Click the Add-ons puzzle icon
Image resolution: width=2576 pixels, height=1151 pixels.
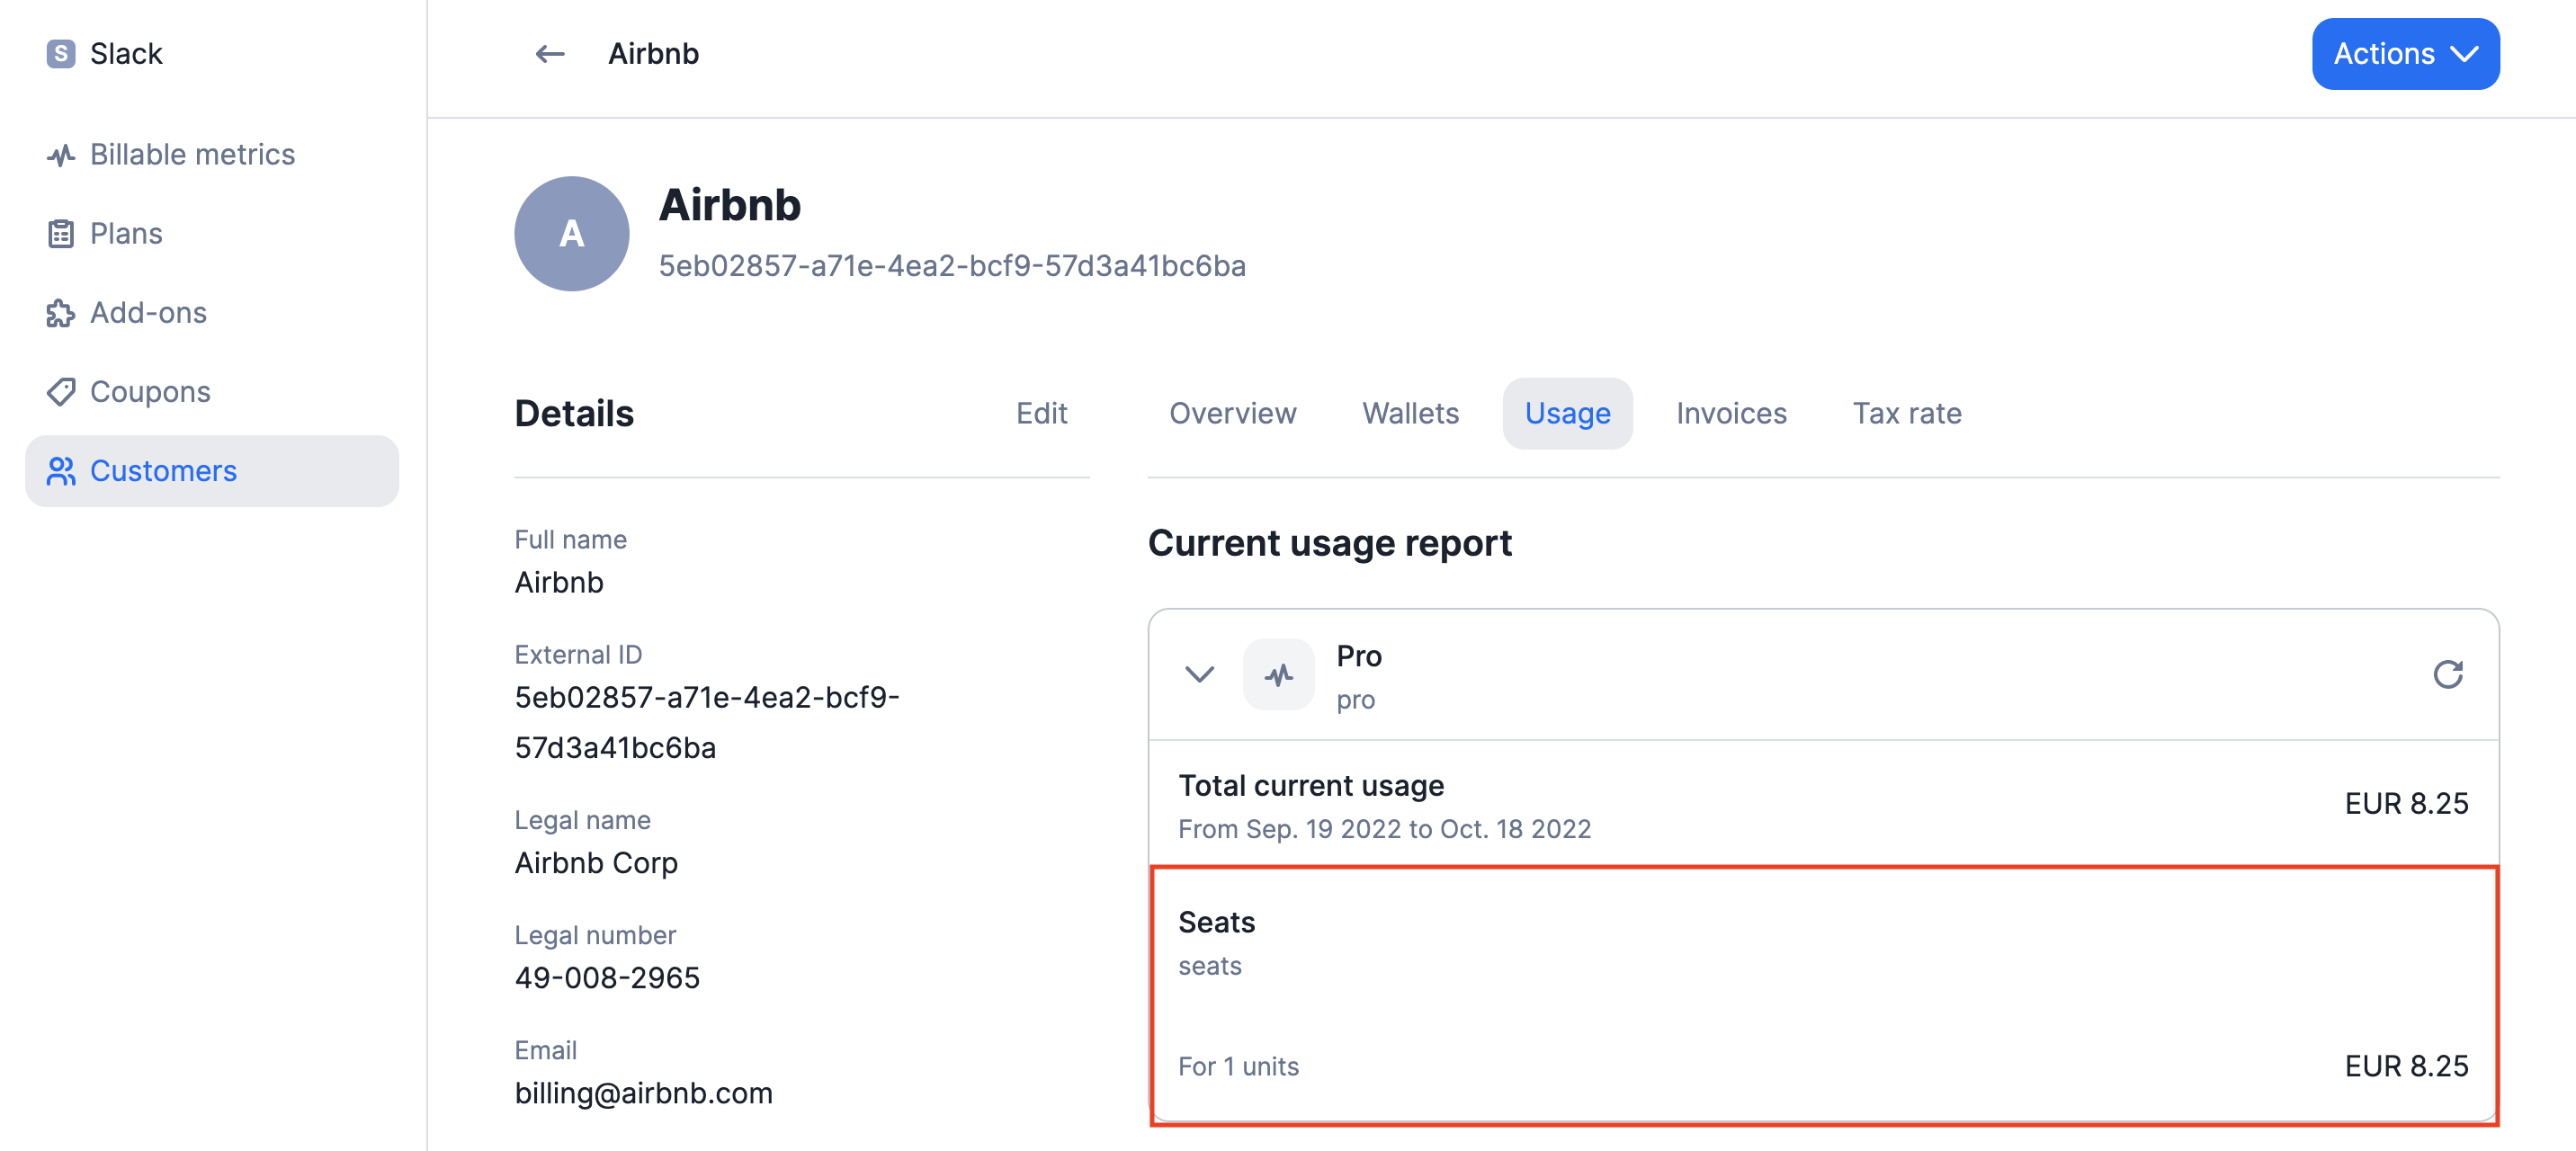click(60, 313)
